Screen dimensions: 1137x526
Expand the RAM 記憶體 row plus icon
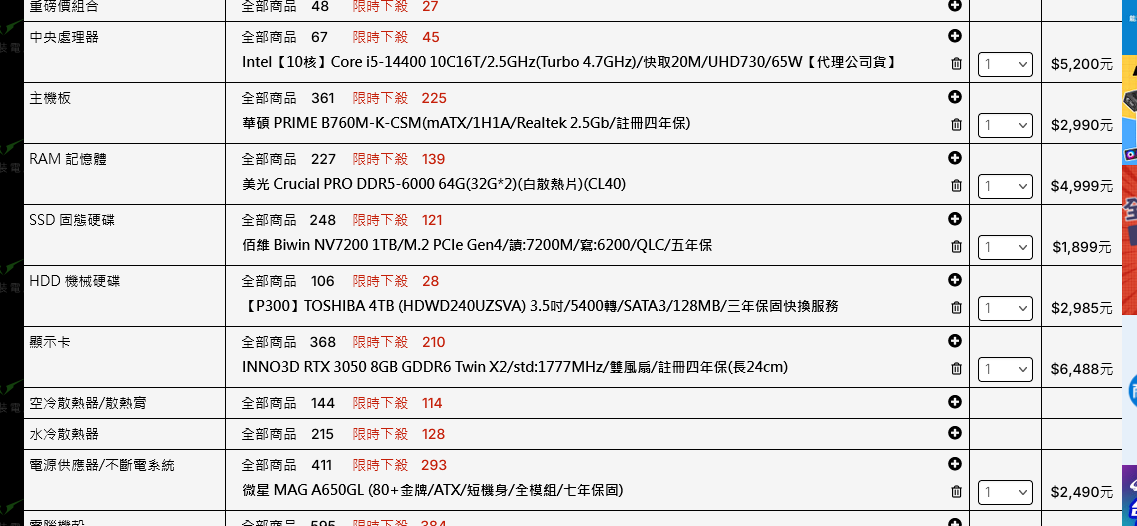pos(954,157)
